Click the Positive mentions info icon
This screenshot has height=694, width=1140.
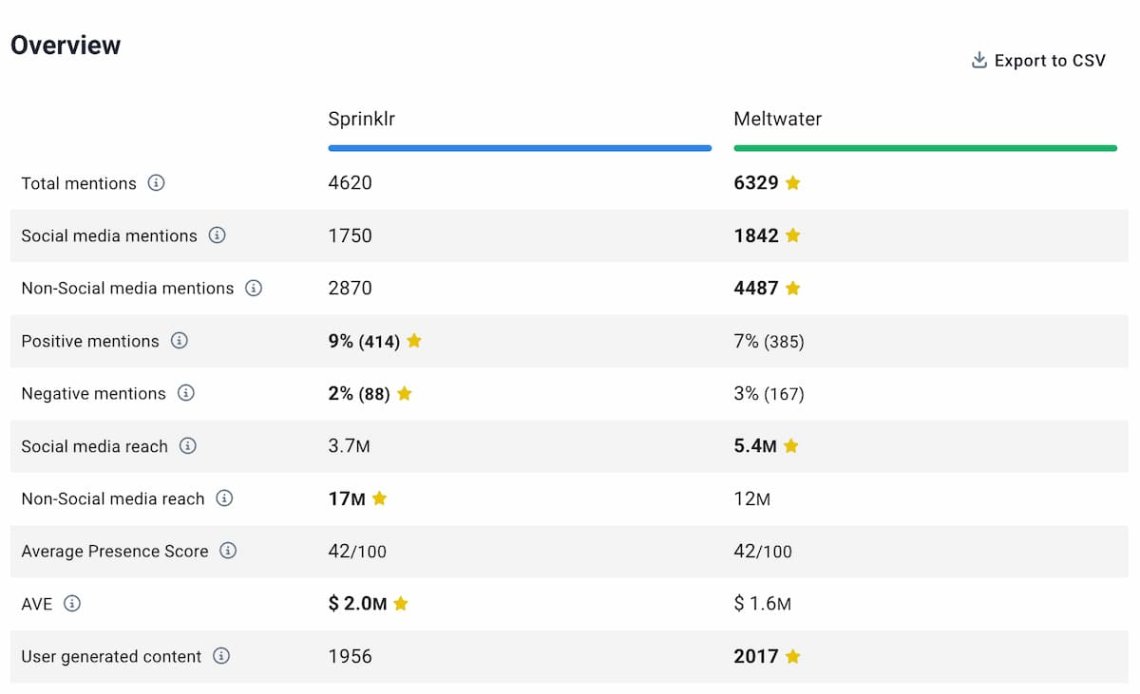pos(179,341)
